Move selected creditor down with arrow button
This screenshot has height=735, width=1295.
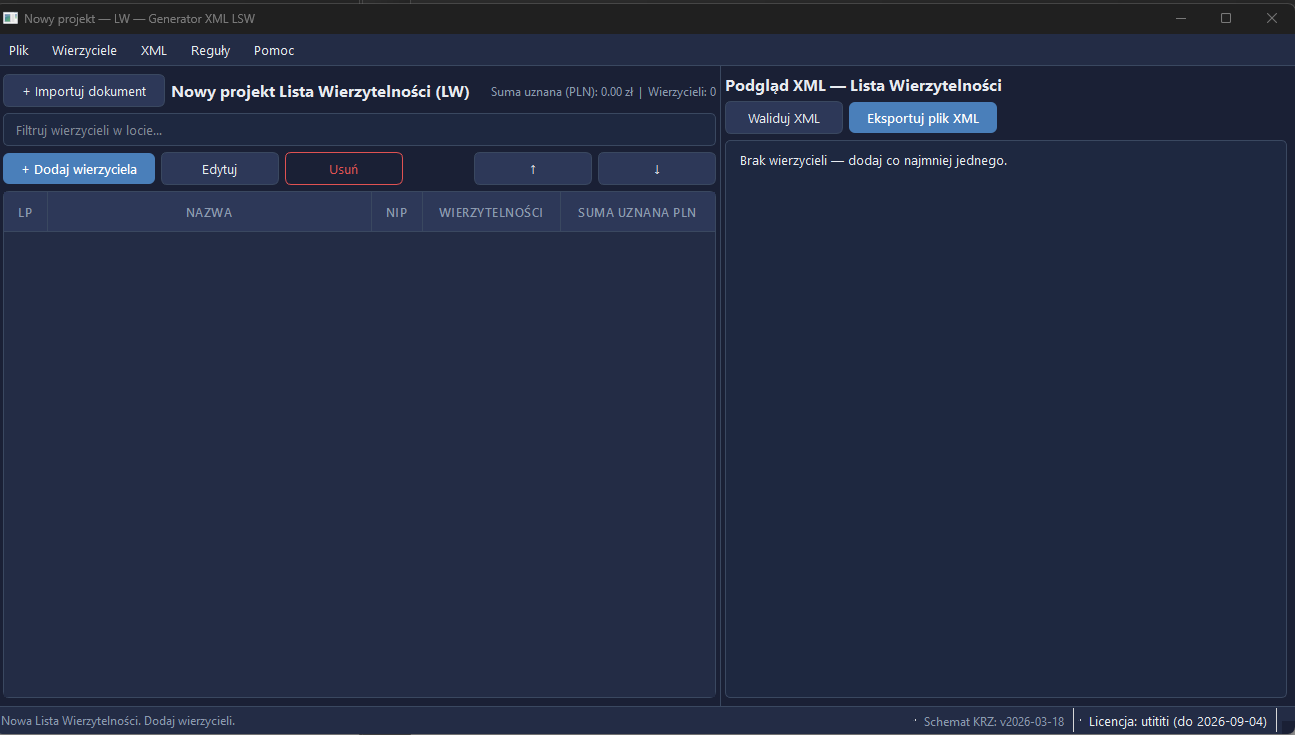click(x=657, y=169)
